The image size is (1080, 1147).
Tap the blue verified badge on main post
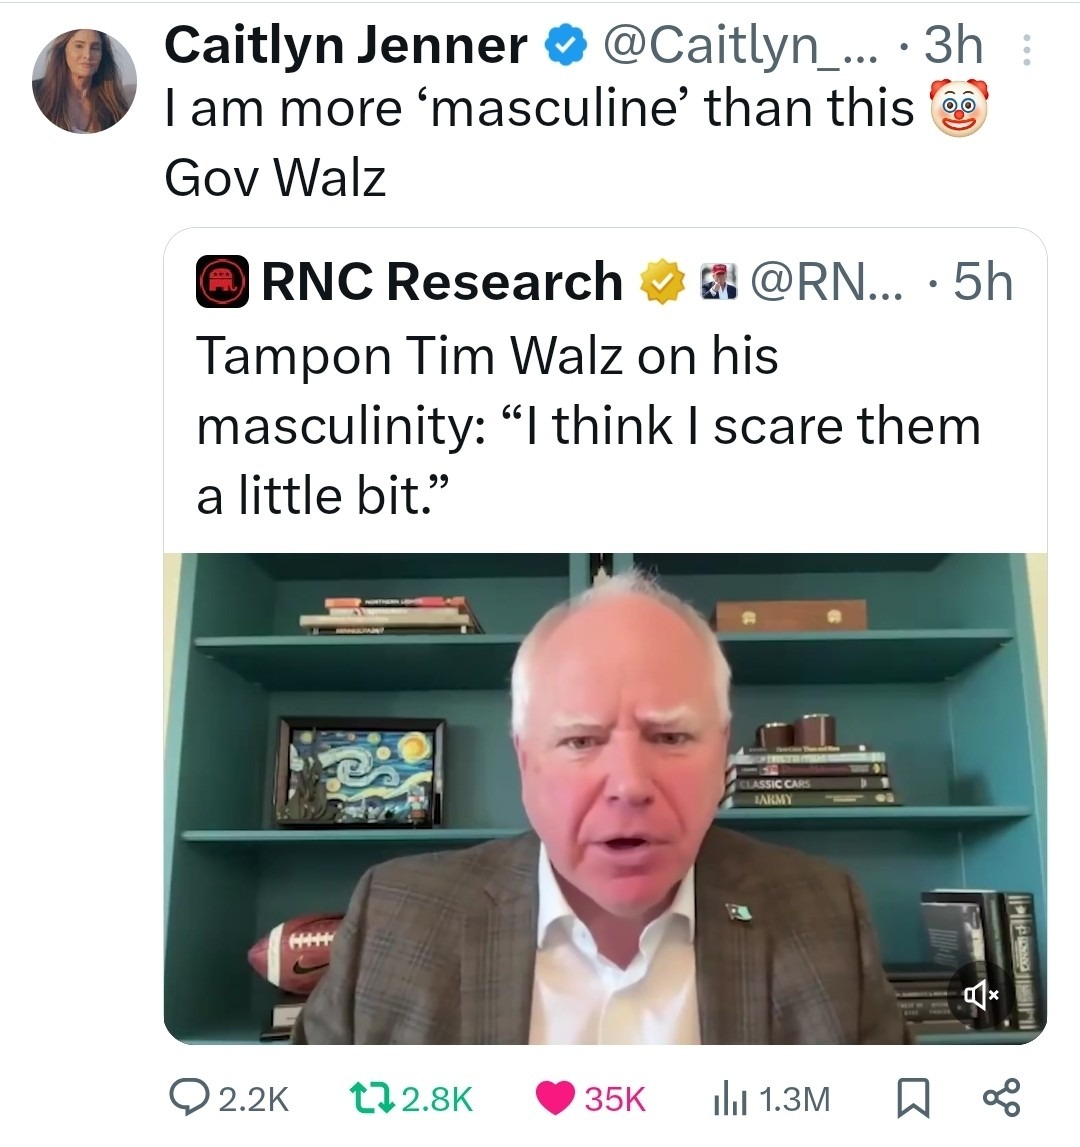[562, 46]
